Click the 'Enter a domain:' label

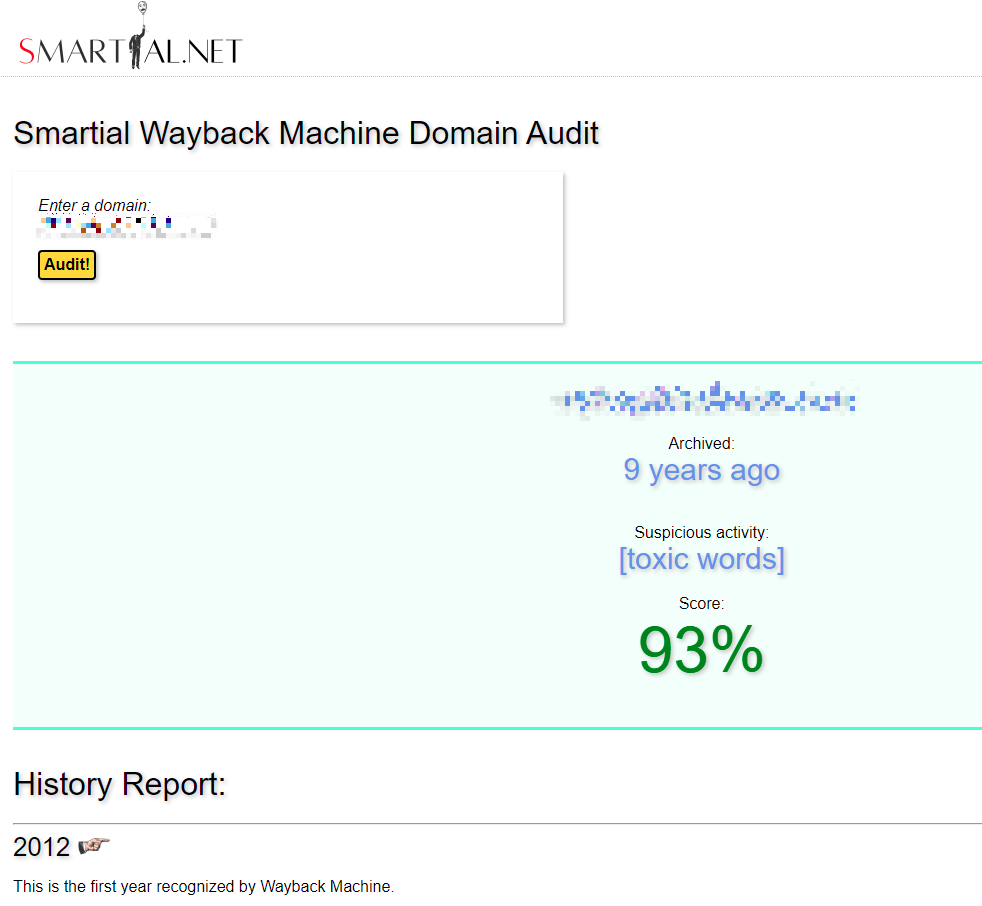(x=95, y=205)
